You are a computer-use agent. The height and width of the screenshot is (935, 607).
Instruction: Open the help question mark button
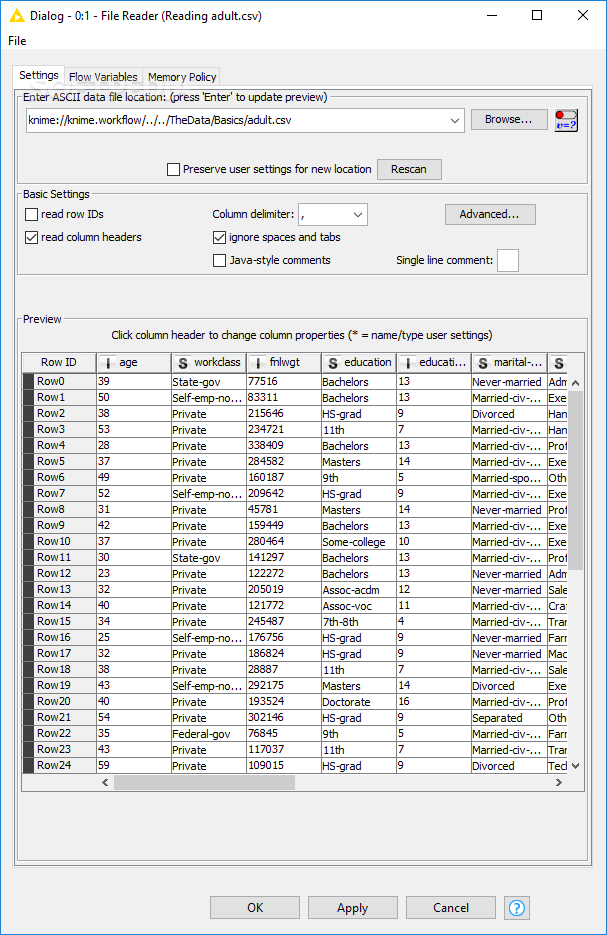(x=516, y=908)
